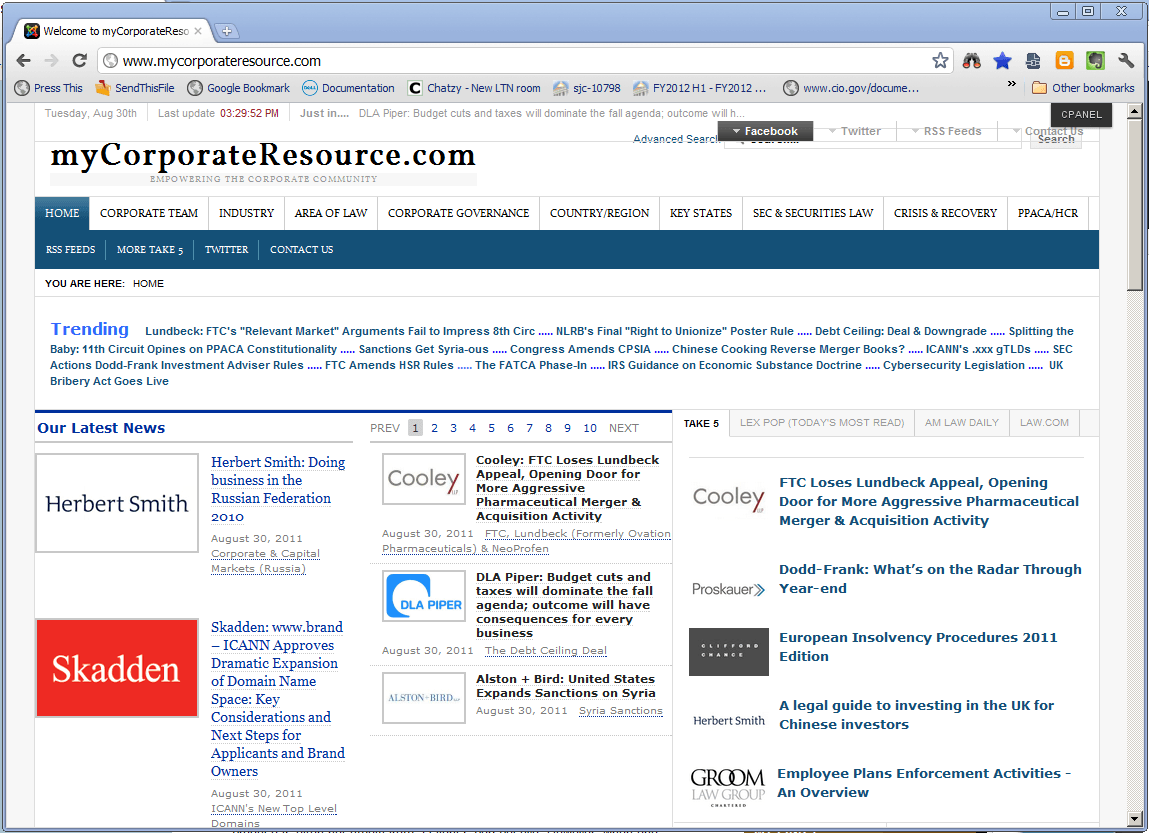
Task: Click the green Evernote extension icon
Action: point(1095,61)
